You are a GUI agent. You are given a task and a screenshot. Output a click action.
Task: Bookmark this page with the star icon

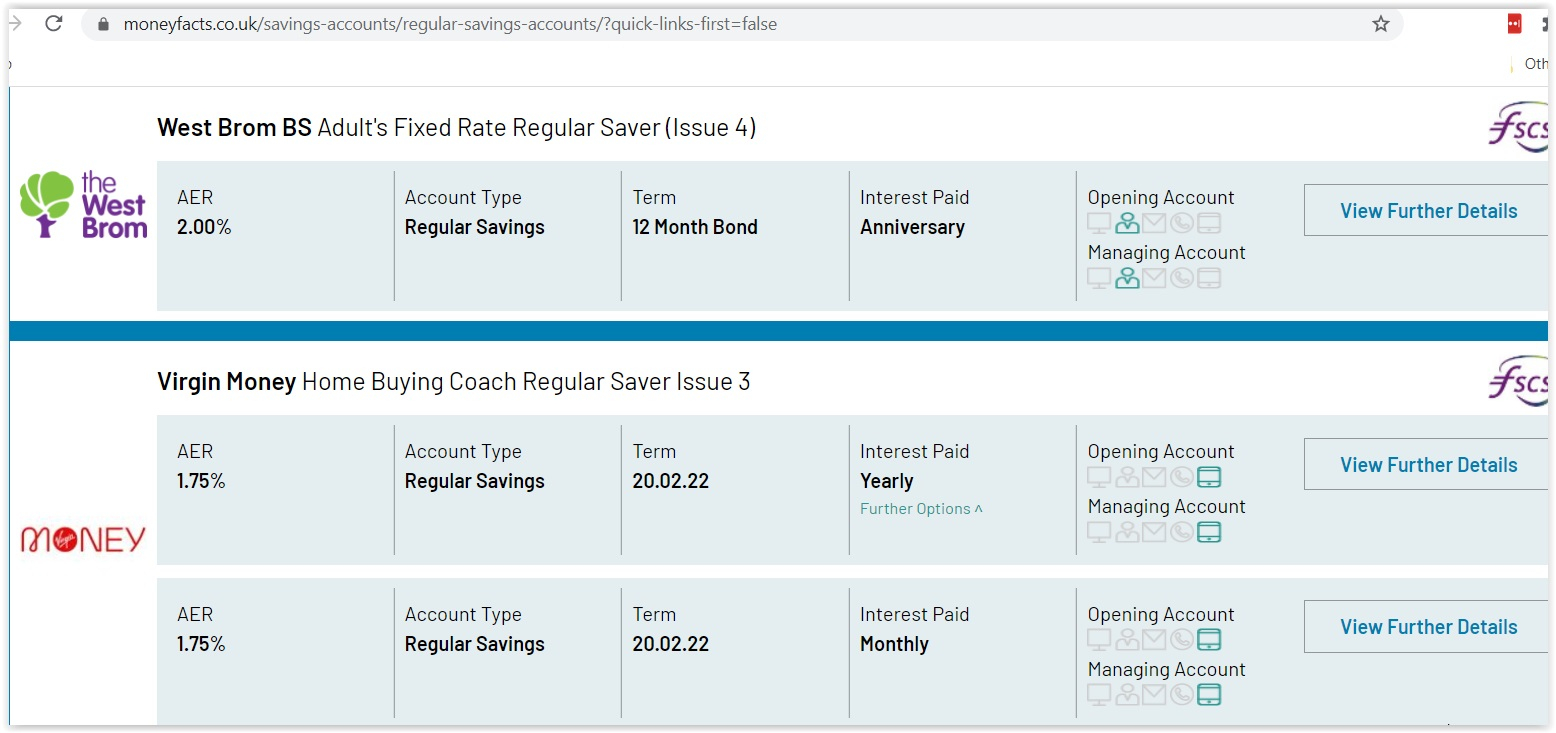coord(1380,24)
